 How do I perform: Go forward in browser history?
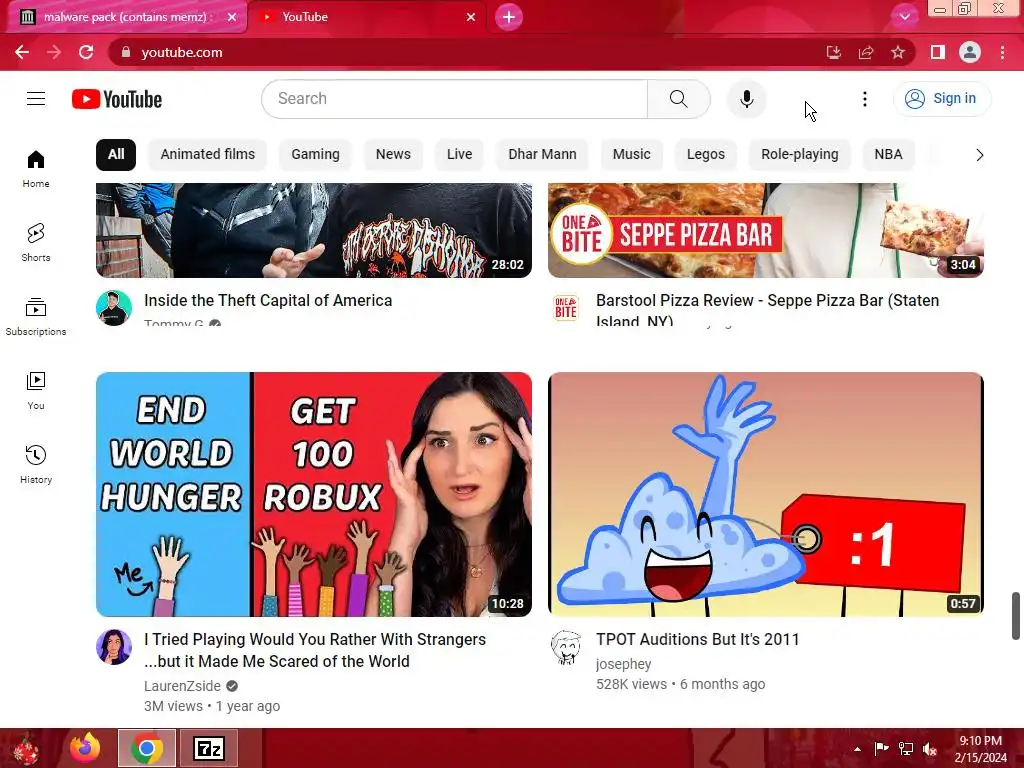point(54,52)
